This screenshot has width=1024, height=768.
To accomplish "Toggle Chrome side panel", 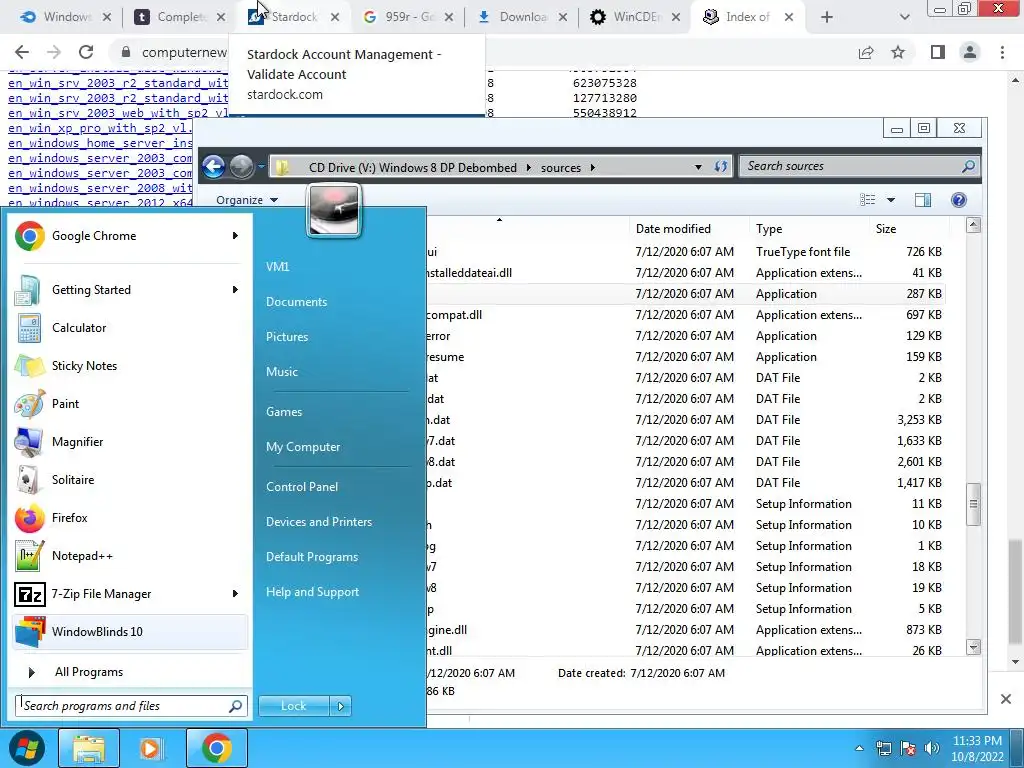I will (938, 52).
